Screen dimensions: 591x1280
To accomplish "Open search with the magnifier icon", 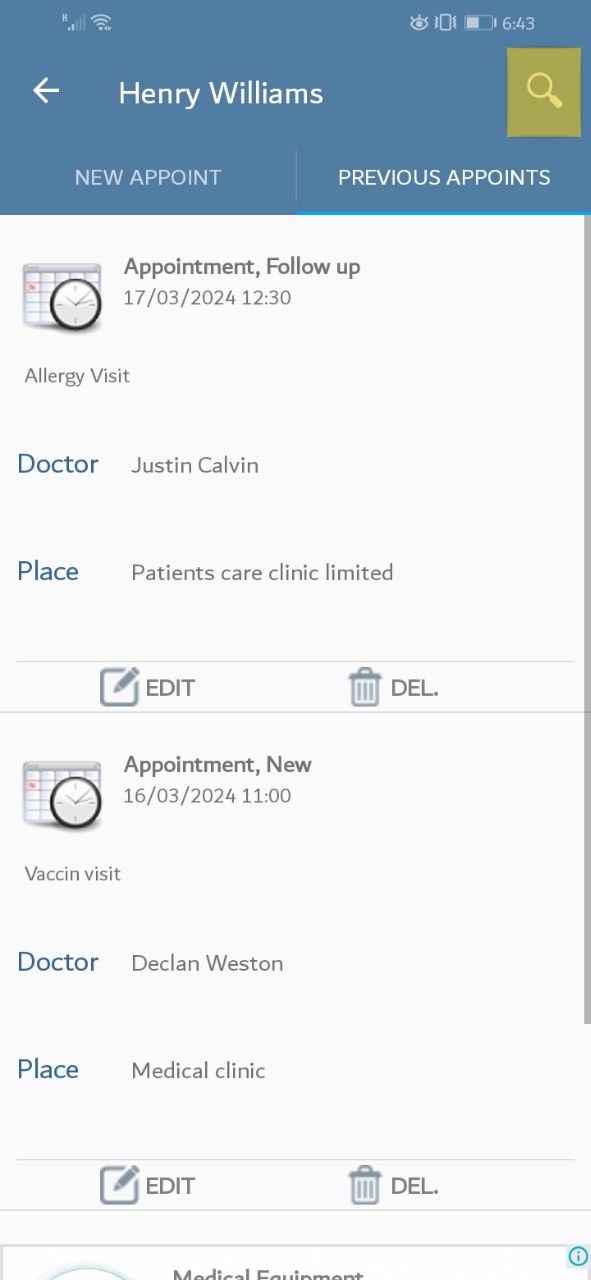I will point(544,91).
